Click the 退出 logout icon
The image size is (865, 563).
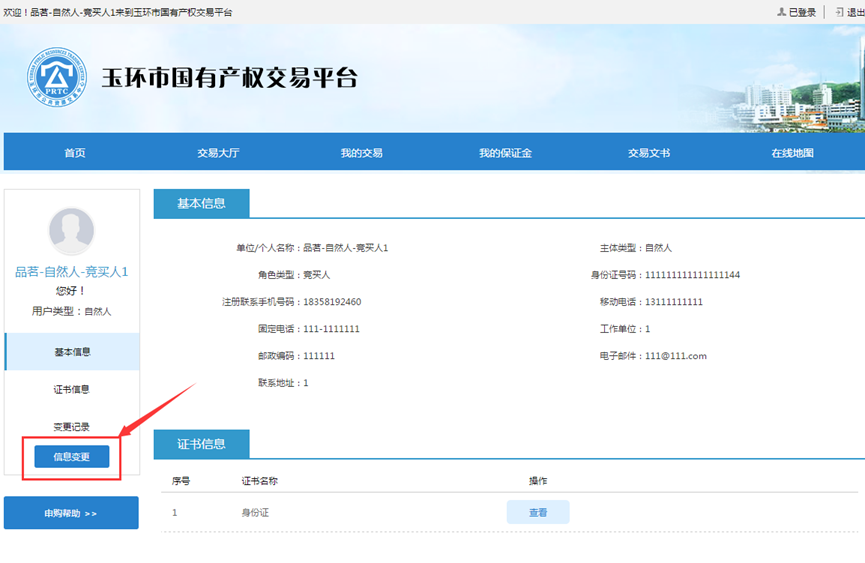(839, 12)
